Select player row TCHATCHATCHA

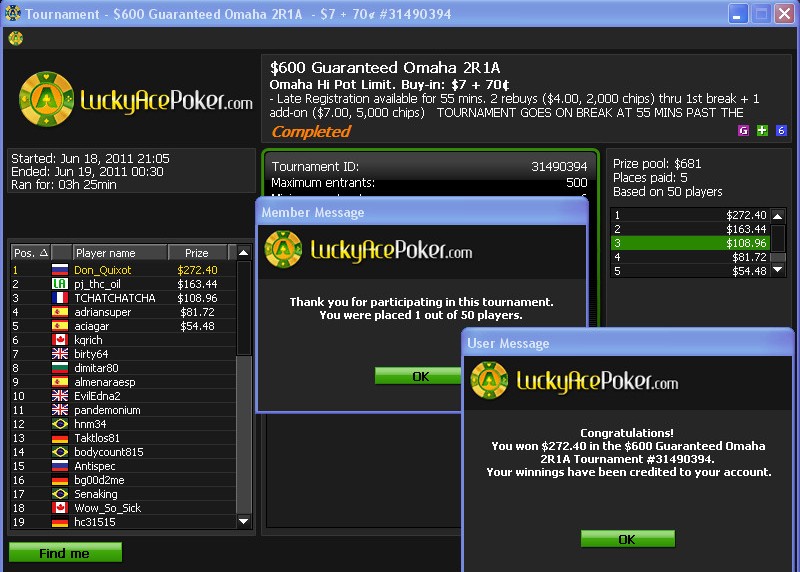click(x=123, y=298)
